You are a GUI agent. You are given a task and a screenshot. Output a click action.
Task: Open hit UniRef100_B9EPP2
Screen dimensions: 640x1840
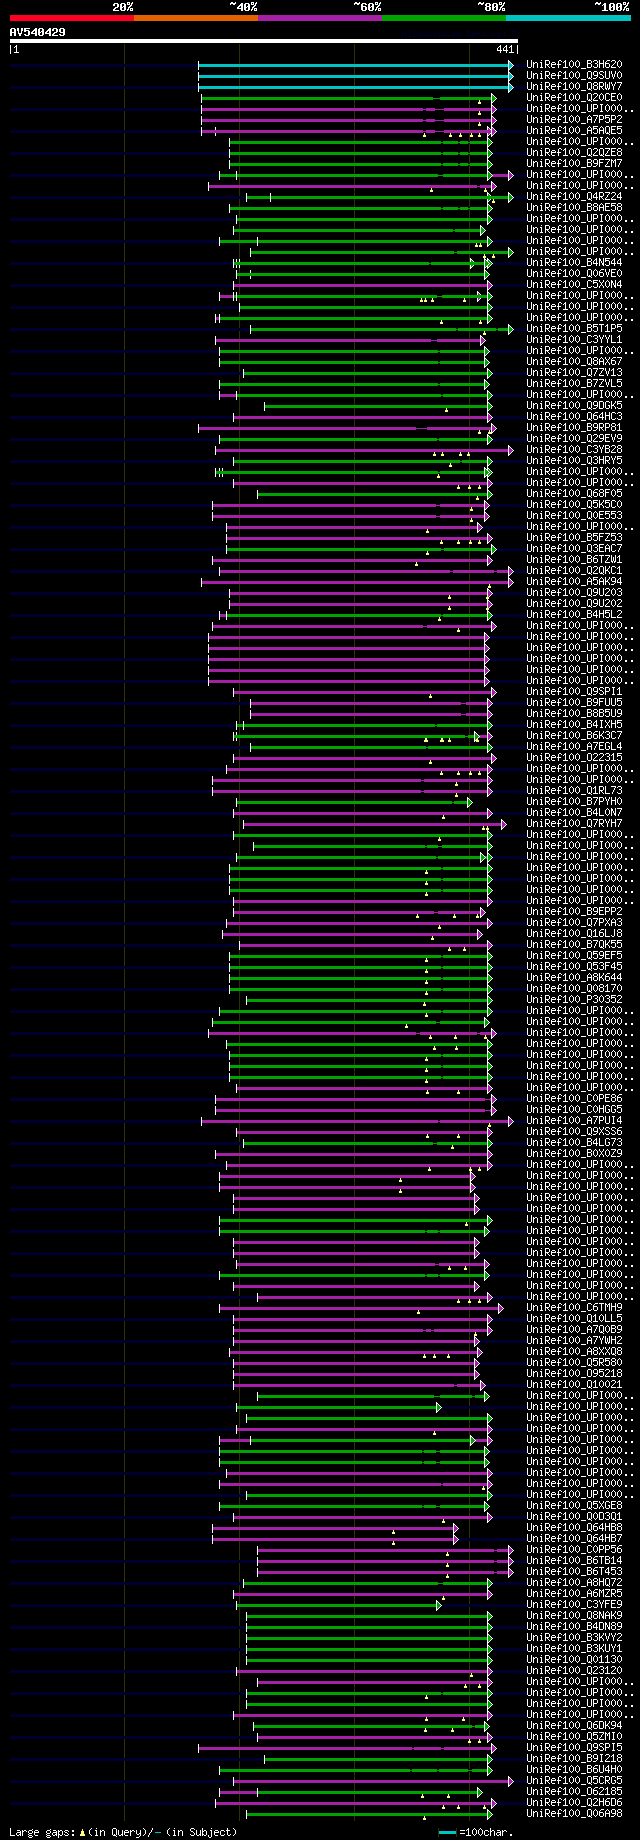[x=574, y=912]
